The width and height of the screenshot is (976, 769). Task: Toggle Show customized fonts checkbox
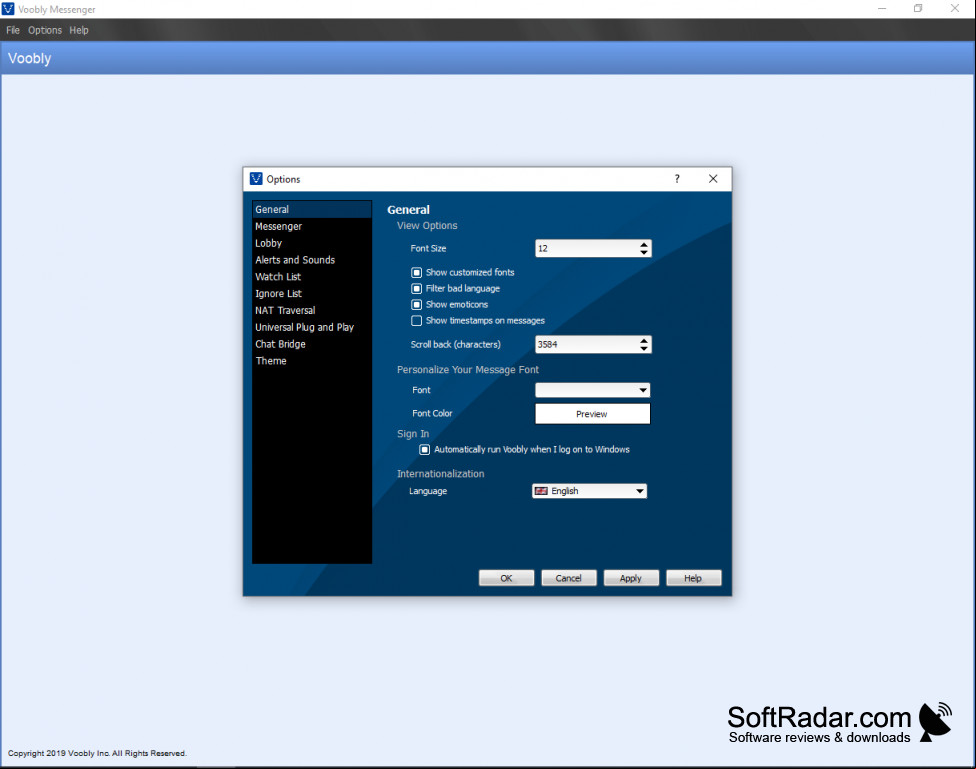coord(416,272)
